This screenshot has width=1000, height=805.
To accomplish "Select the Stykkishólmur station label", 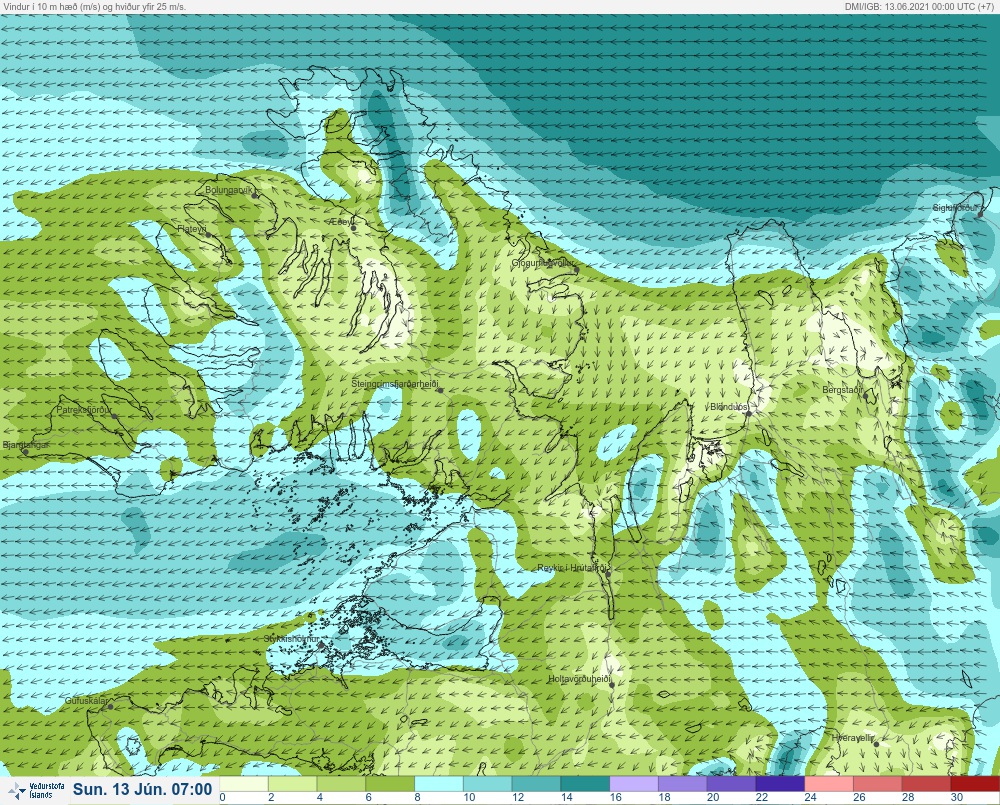I will 291,639.
